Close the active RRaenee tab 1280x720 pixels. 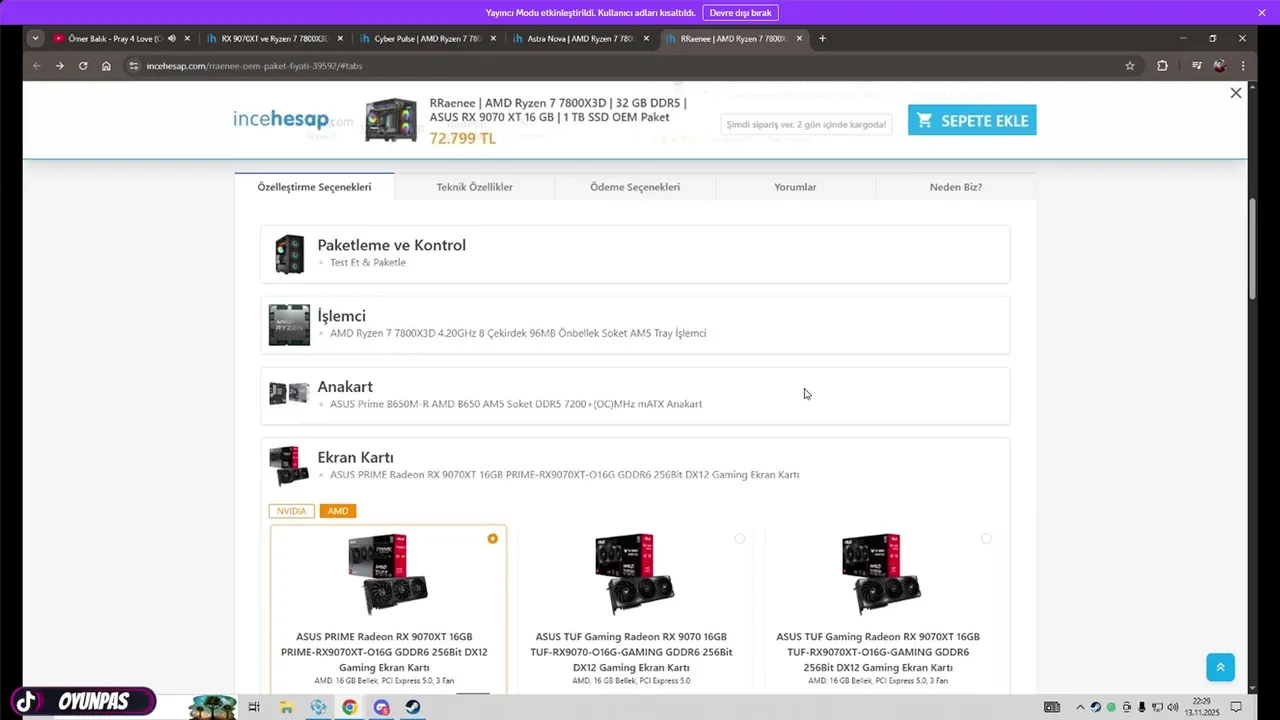click(799, 39)
